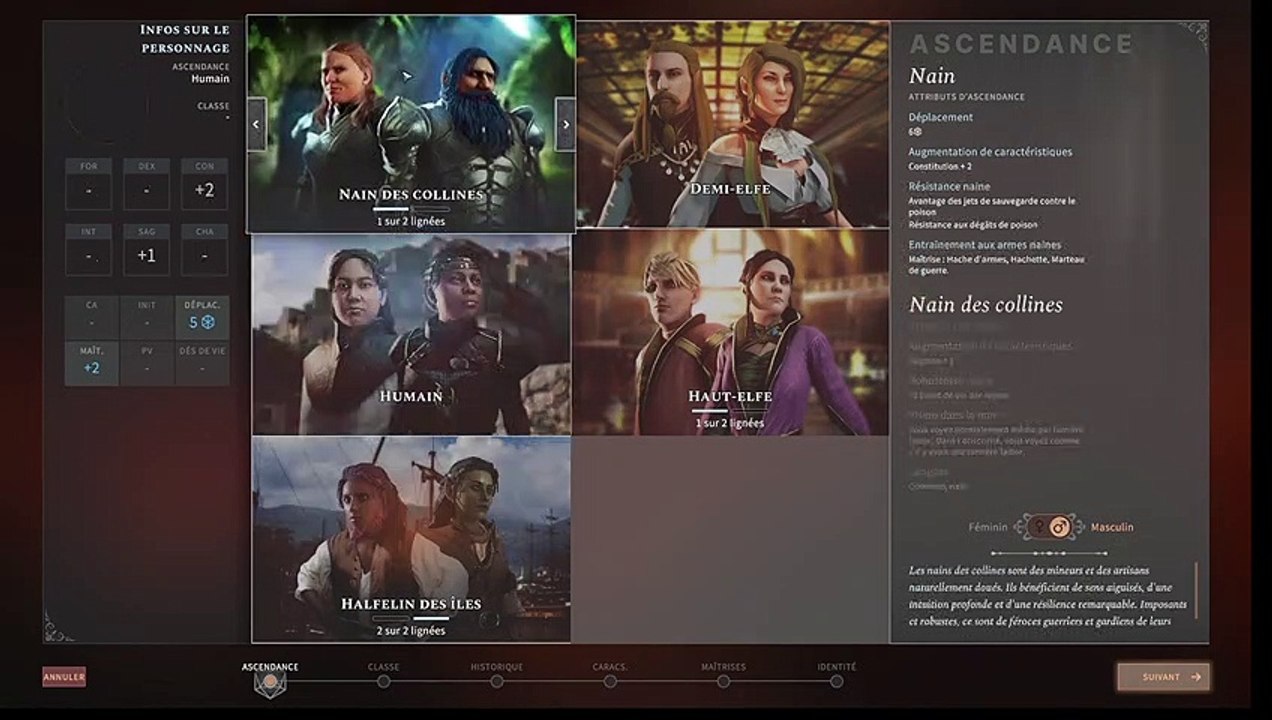
Task: Click the '1 sur 2 lignées' indicator under Haut-elfe
Action: point(730,423)
